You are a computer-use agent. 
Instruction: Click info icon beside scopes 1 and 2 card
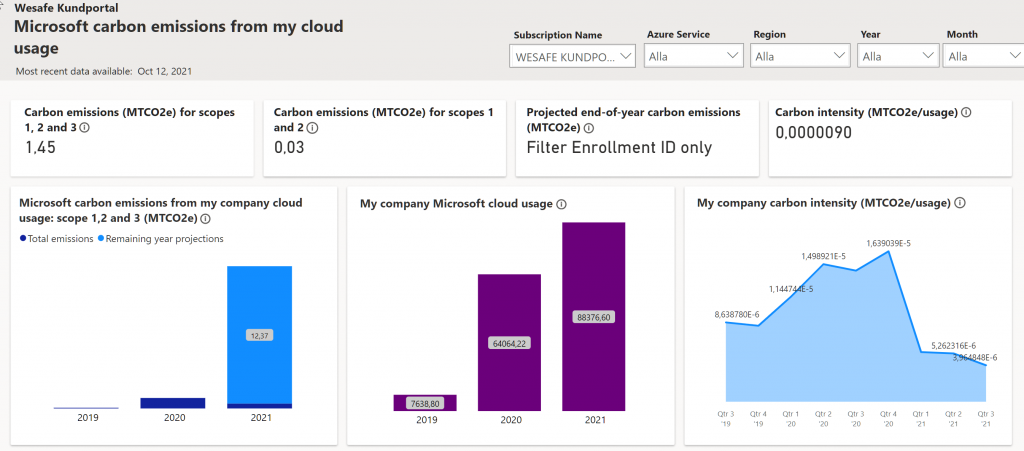(313, 128)
